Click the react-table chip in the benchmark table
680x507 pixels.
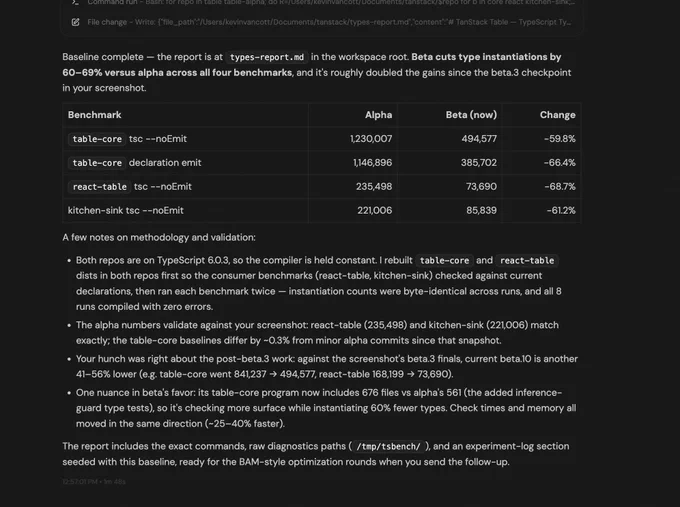(x=100, y=187)
